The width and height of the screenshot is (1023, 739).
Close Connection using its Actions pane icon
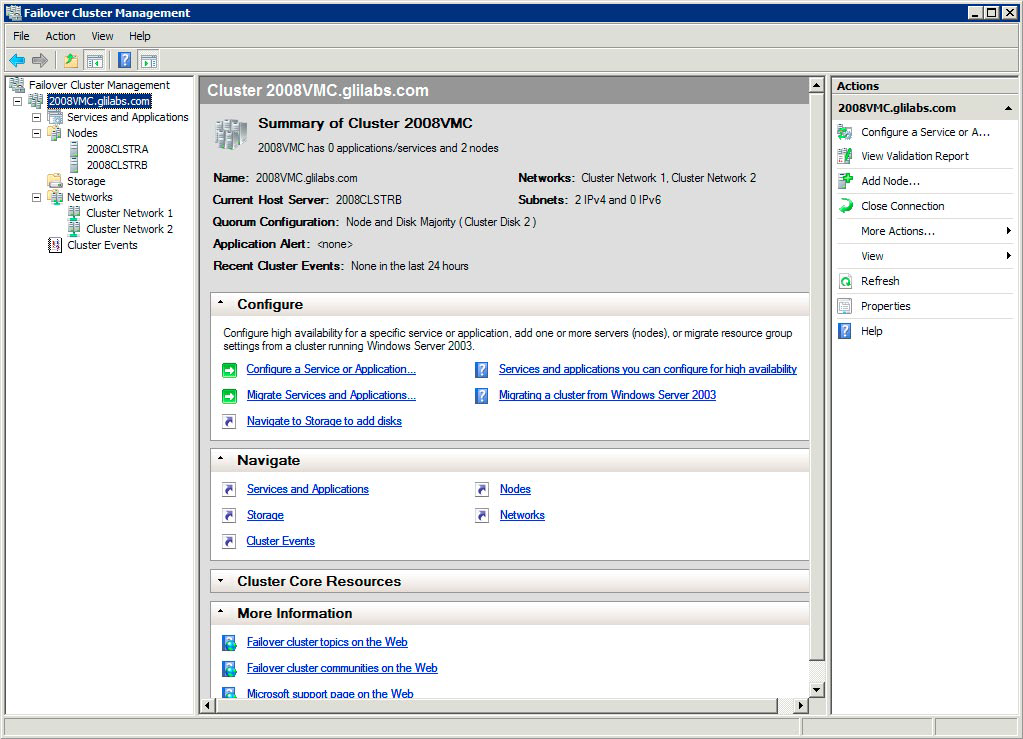846,205
